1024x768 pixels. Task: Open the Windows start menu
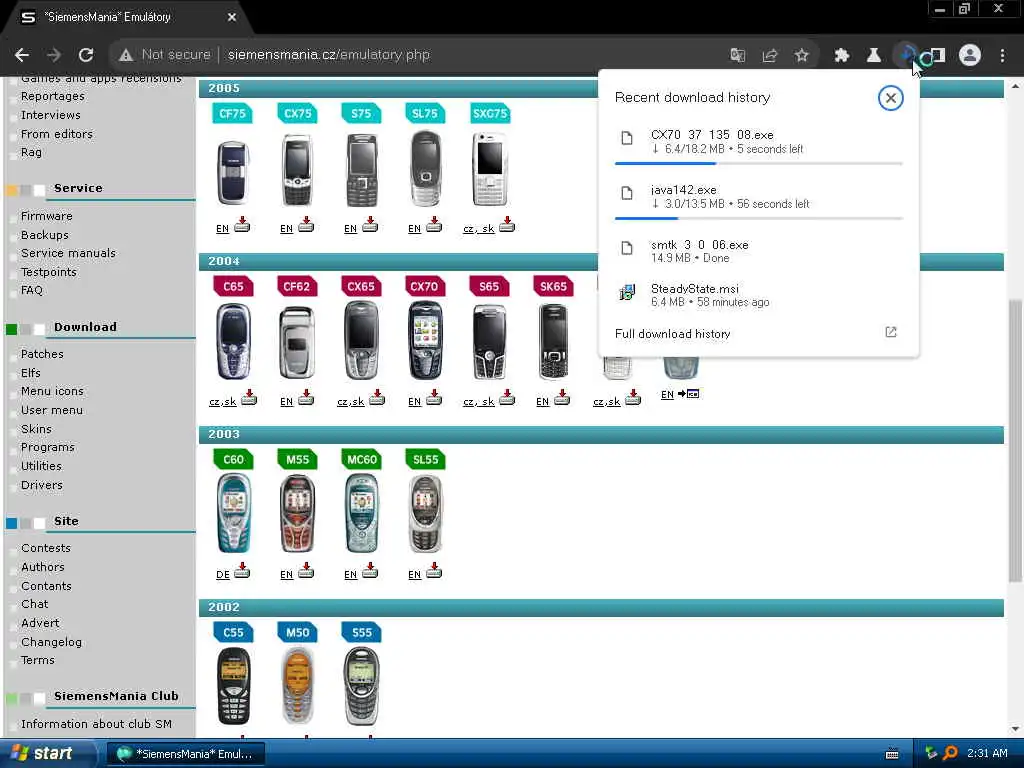[x=46, y=753]
